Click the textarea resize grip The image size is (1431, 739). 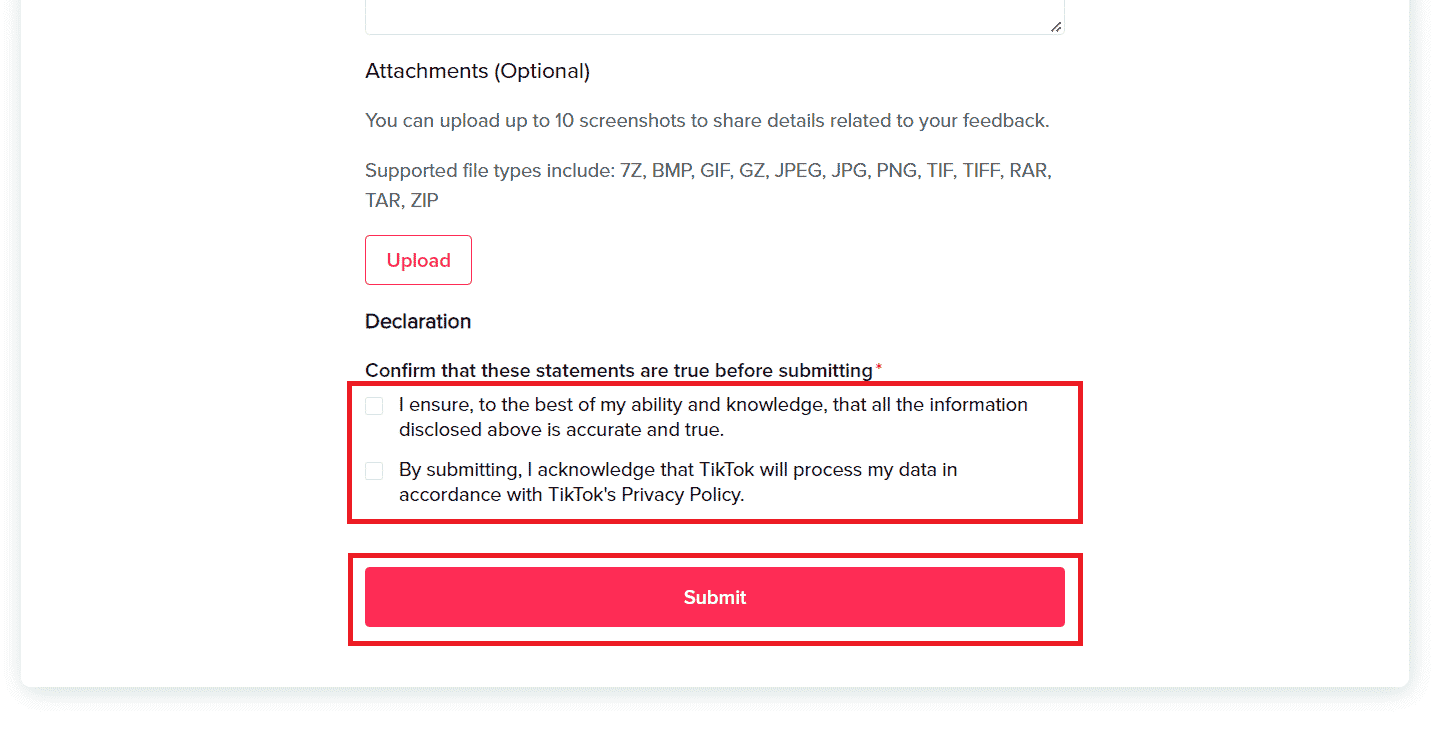point(1056,26)
